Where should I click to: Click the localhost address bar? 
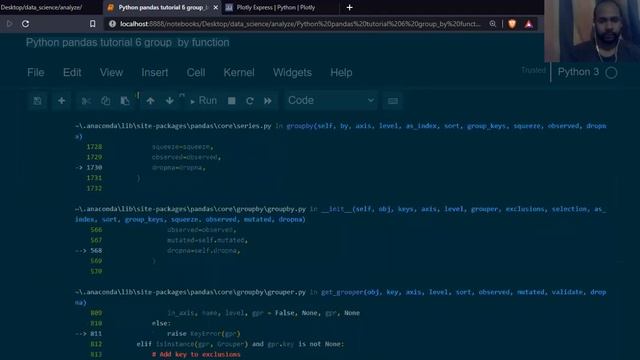[300, 24]
